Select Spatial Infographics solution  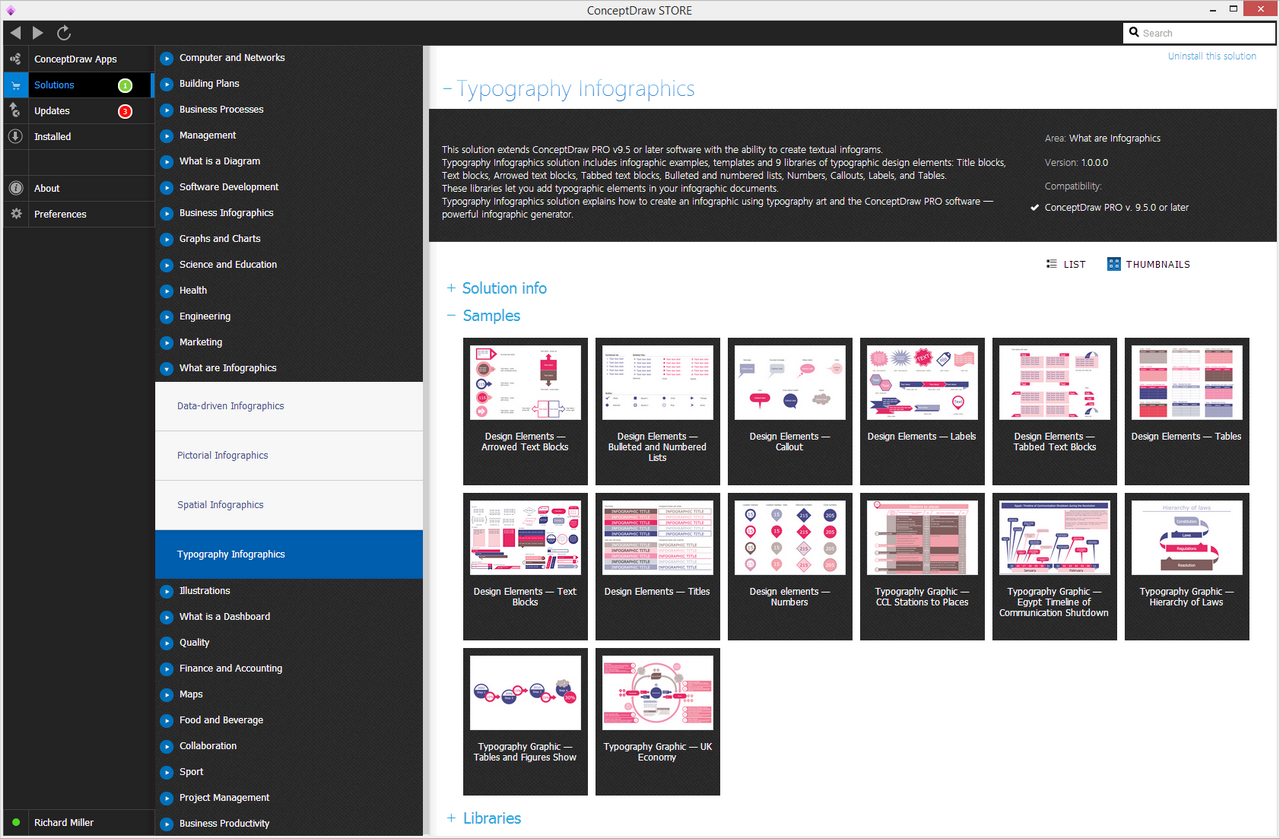click(289, 505)
